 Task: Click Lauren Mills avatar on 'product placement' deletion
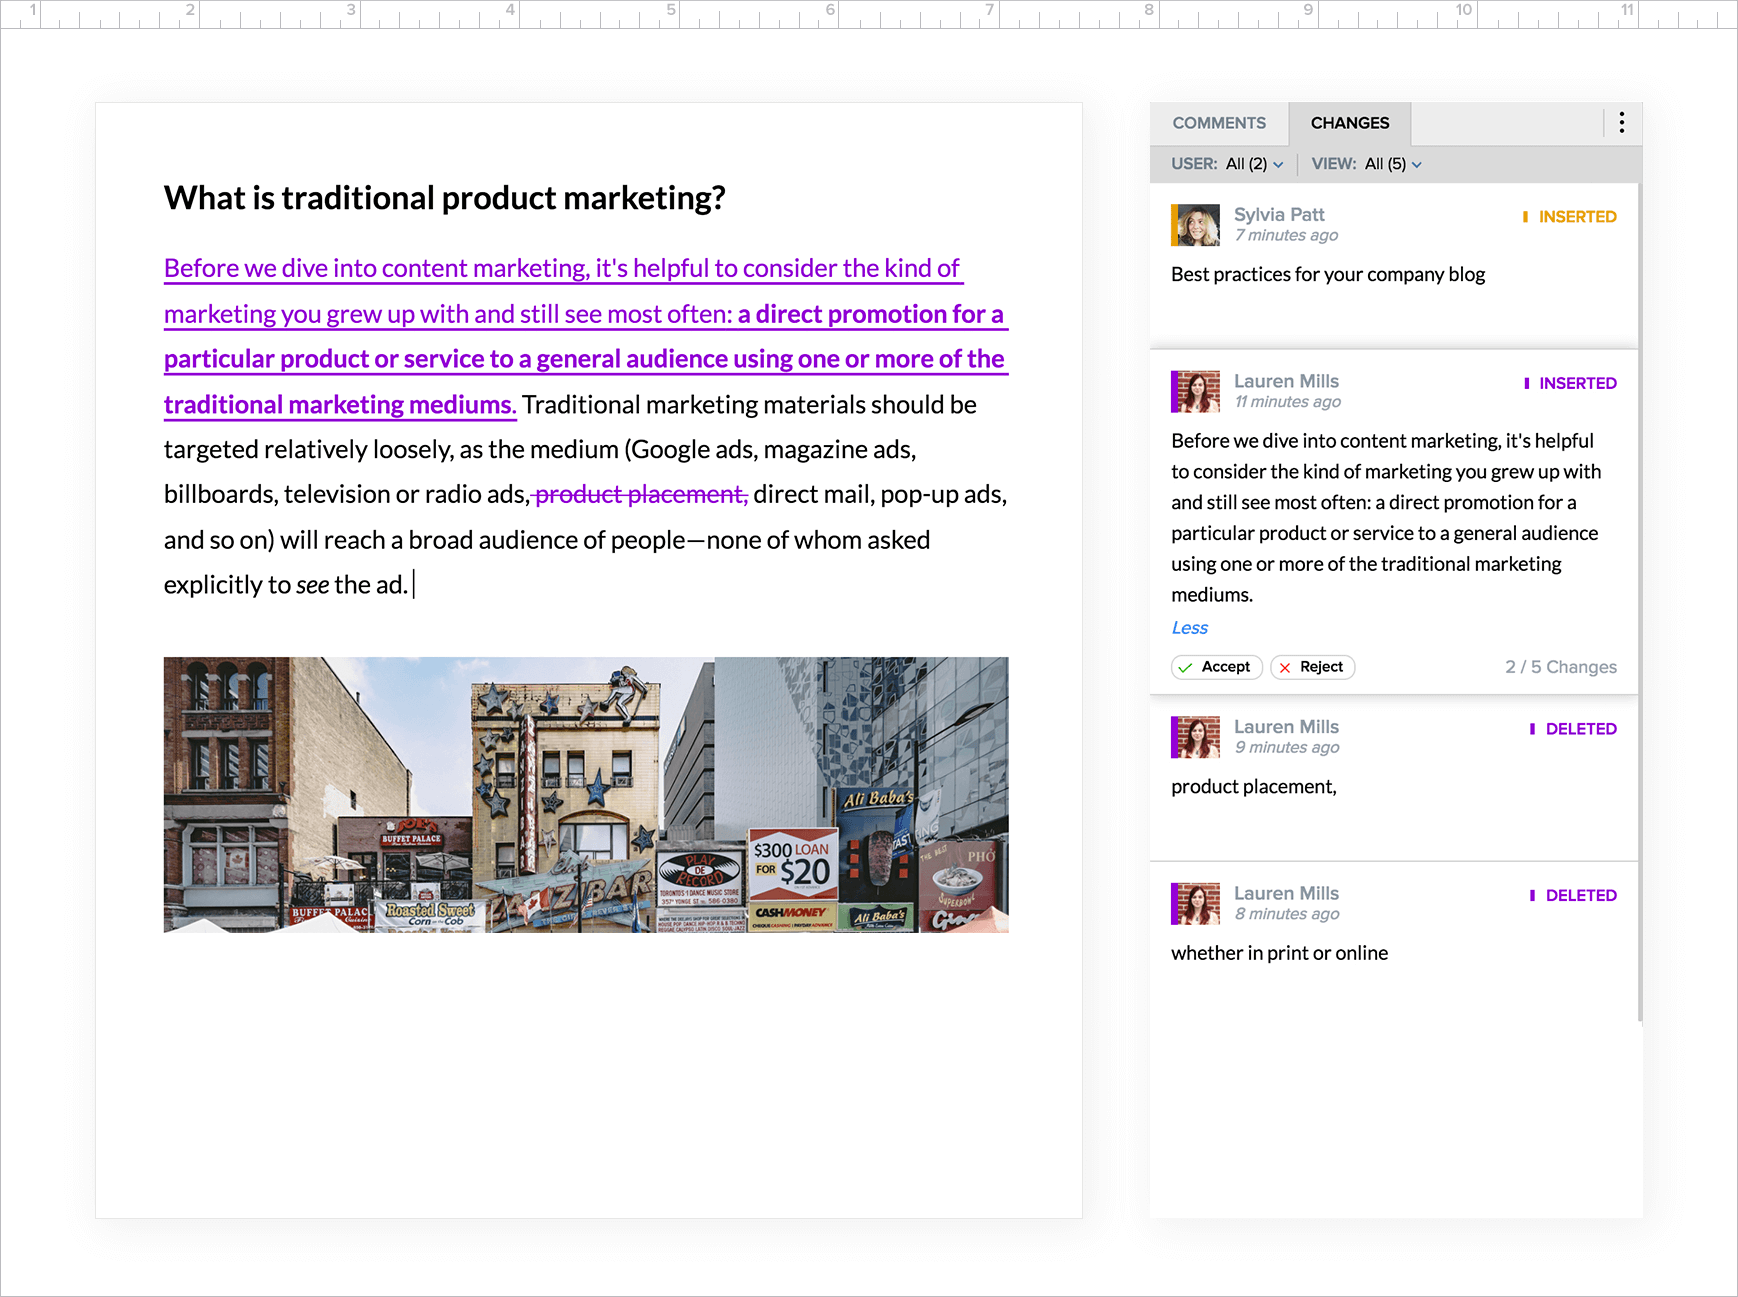tap(1197, 738)
